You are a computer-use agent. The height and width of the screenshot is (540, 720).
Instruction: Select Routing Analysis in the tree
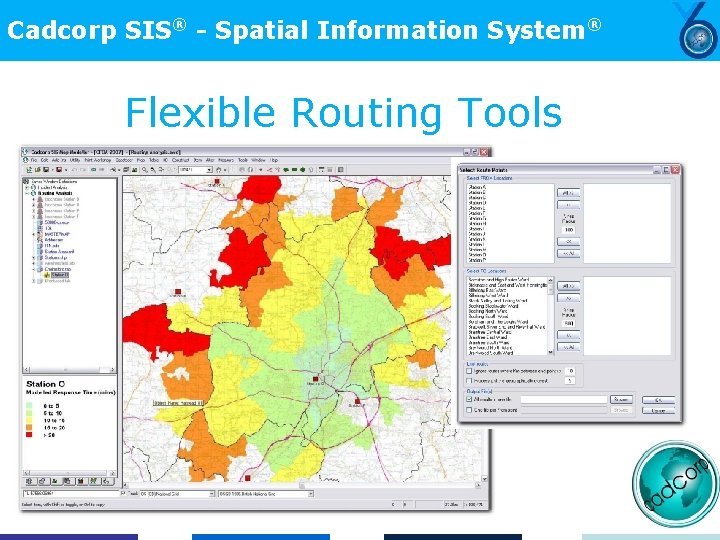[55, 193]
